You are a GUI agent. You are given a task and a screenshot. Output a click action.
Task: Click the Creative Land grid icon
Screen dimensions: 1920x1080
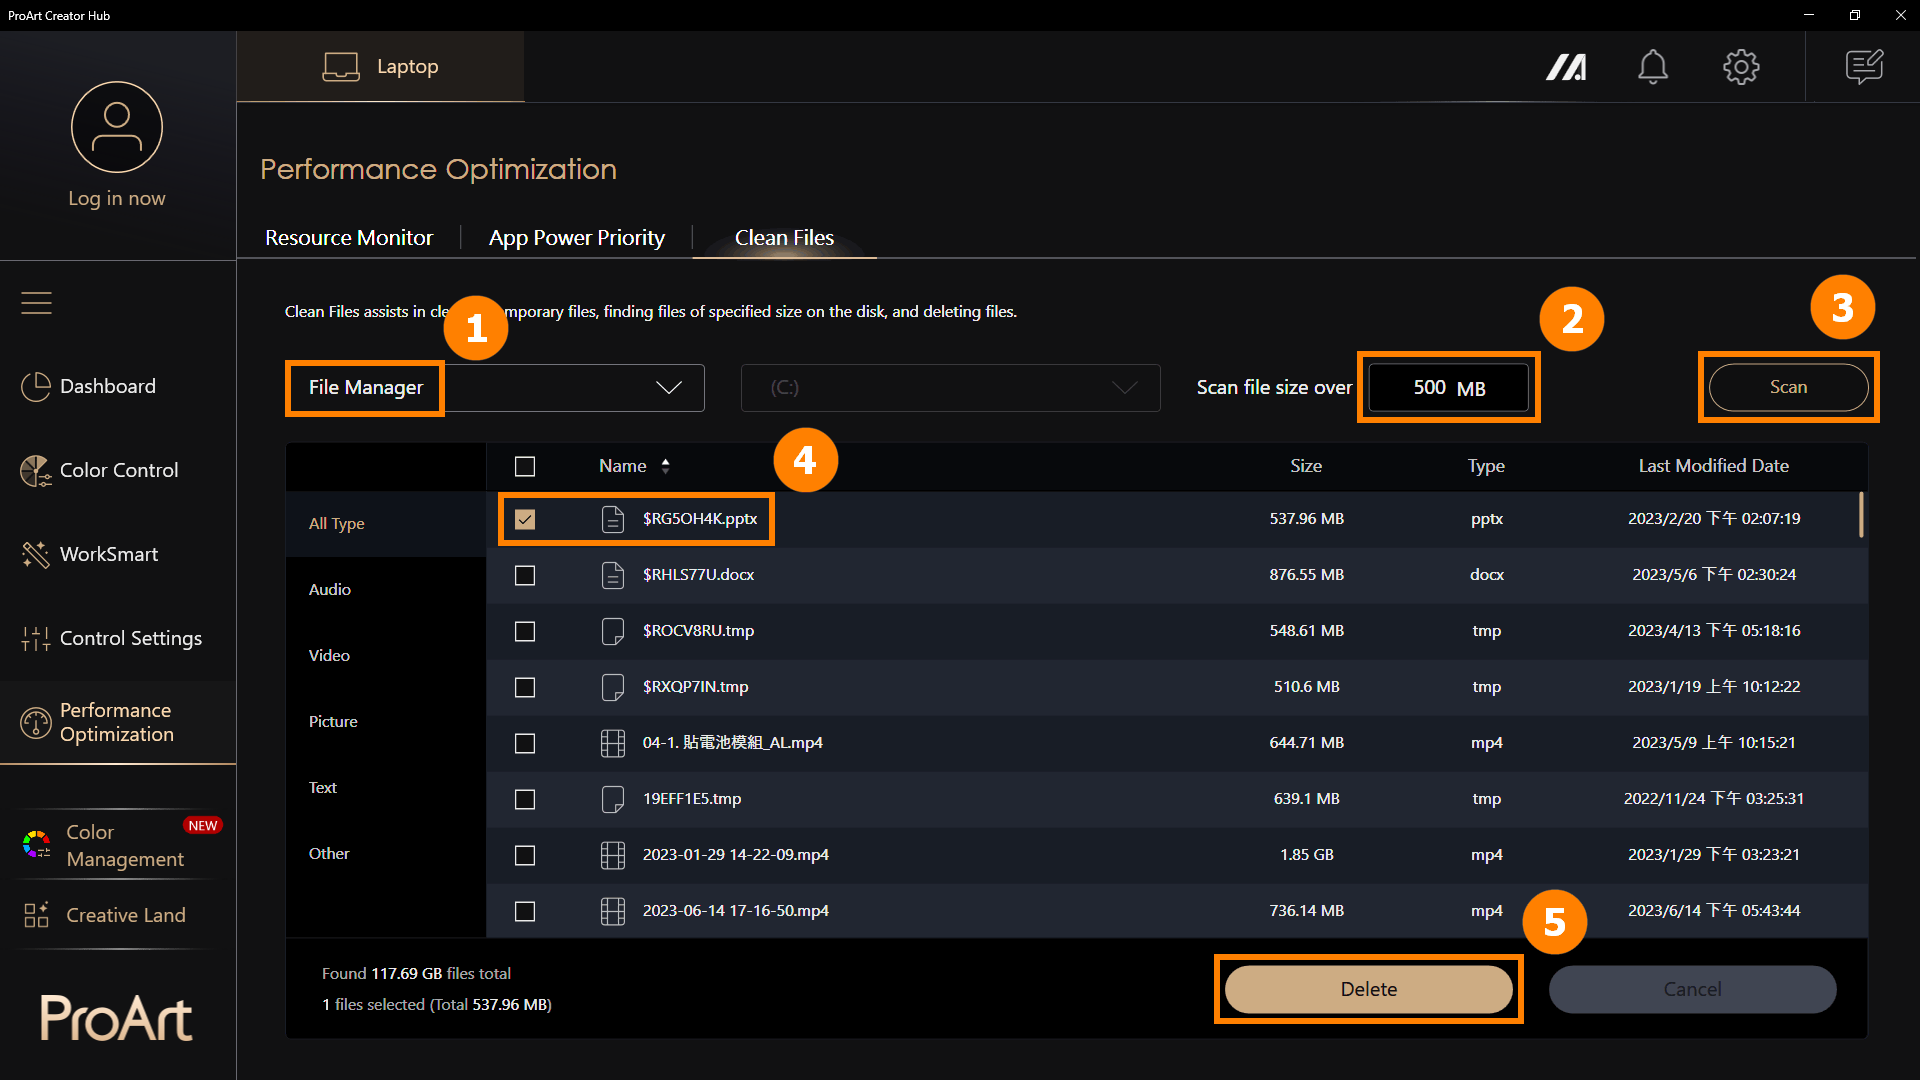coord(36,914)
